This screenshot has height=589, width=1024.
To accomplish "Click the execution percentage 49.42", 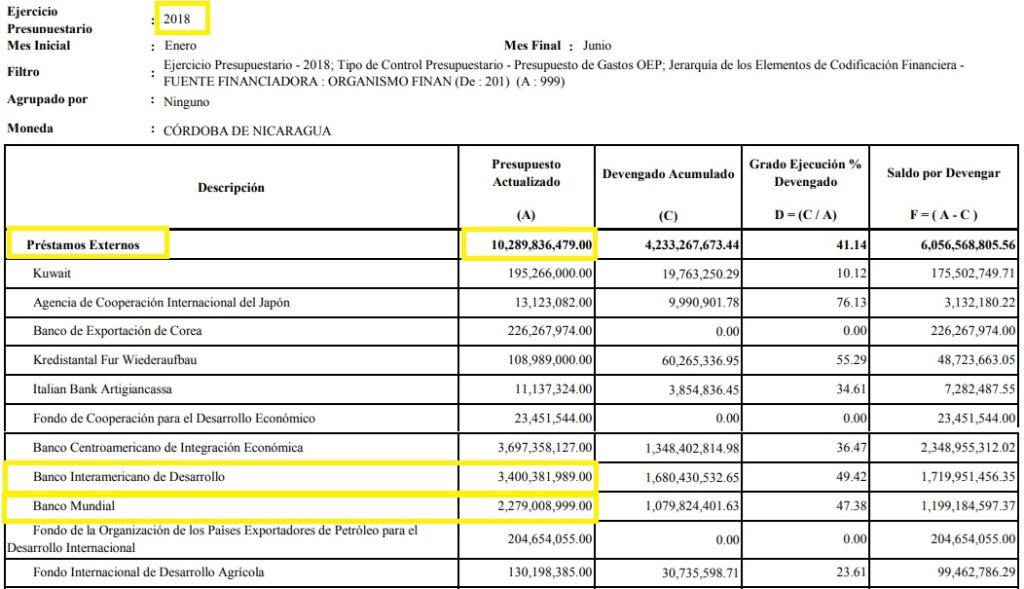I will click(x=852, y=477).
